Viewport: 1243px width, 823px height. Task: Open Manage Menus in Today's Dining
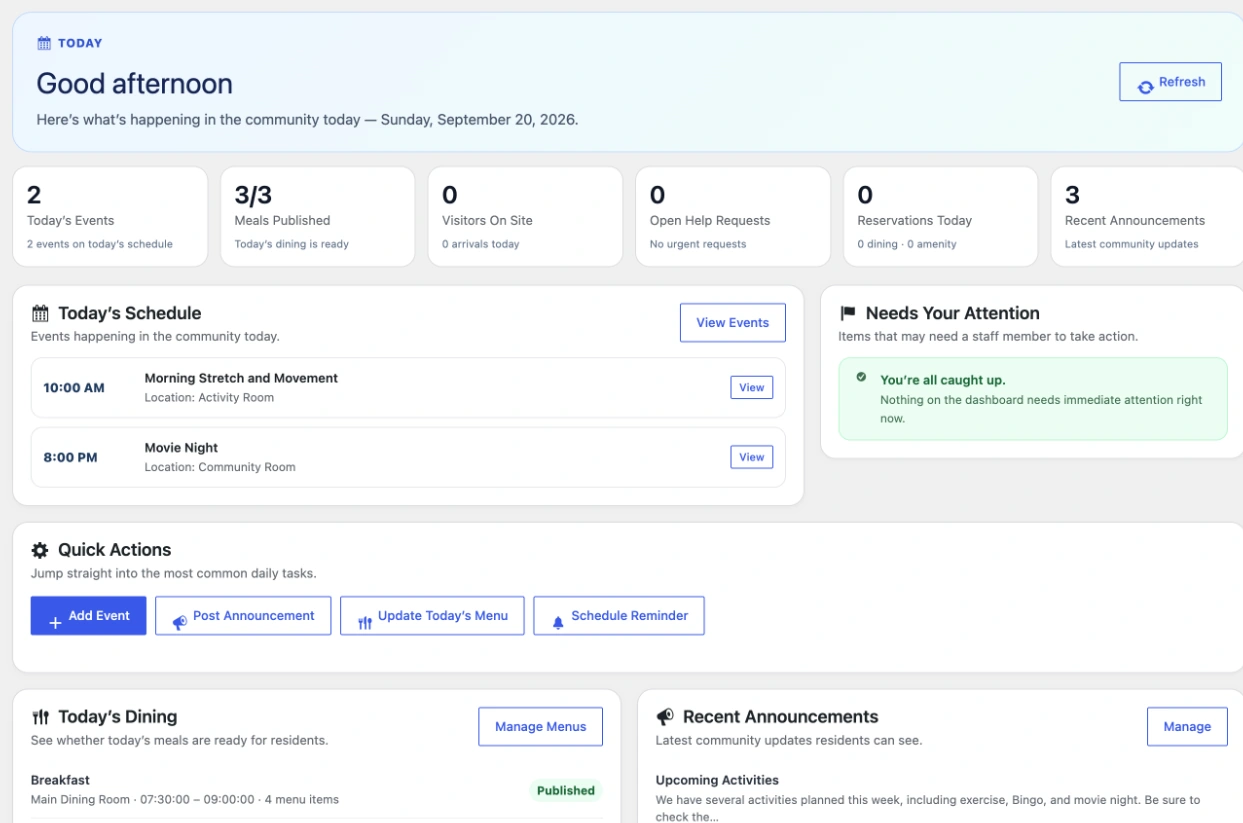pyautogui.click(x=541, y=727)
